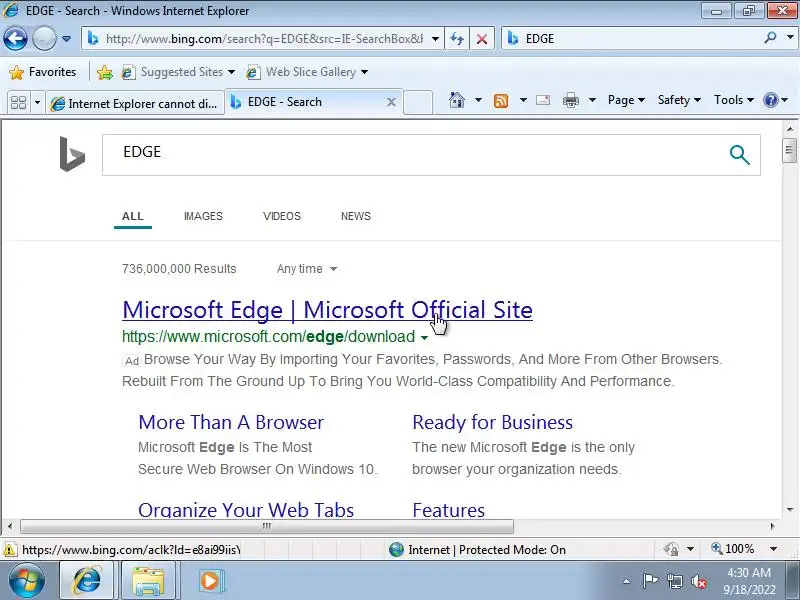Click the 736,000,000 Results text
The image size is (800, 600).
pos(179,269)
